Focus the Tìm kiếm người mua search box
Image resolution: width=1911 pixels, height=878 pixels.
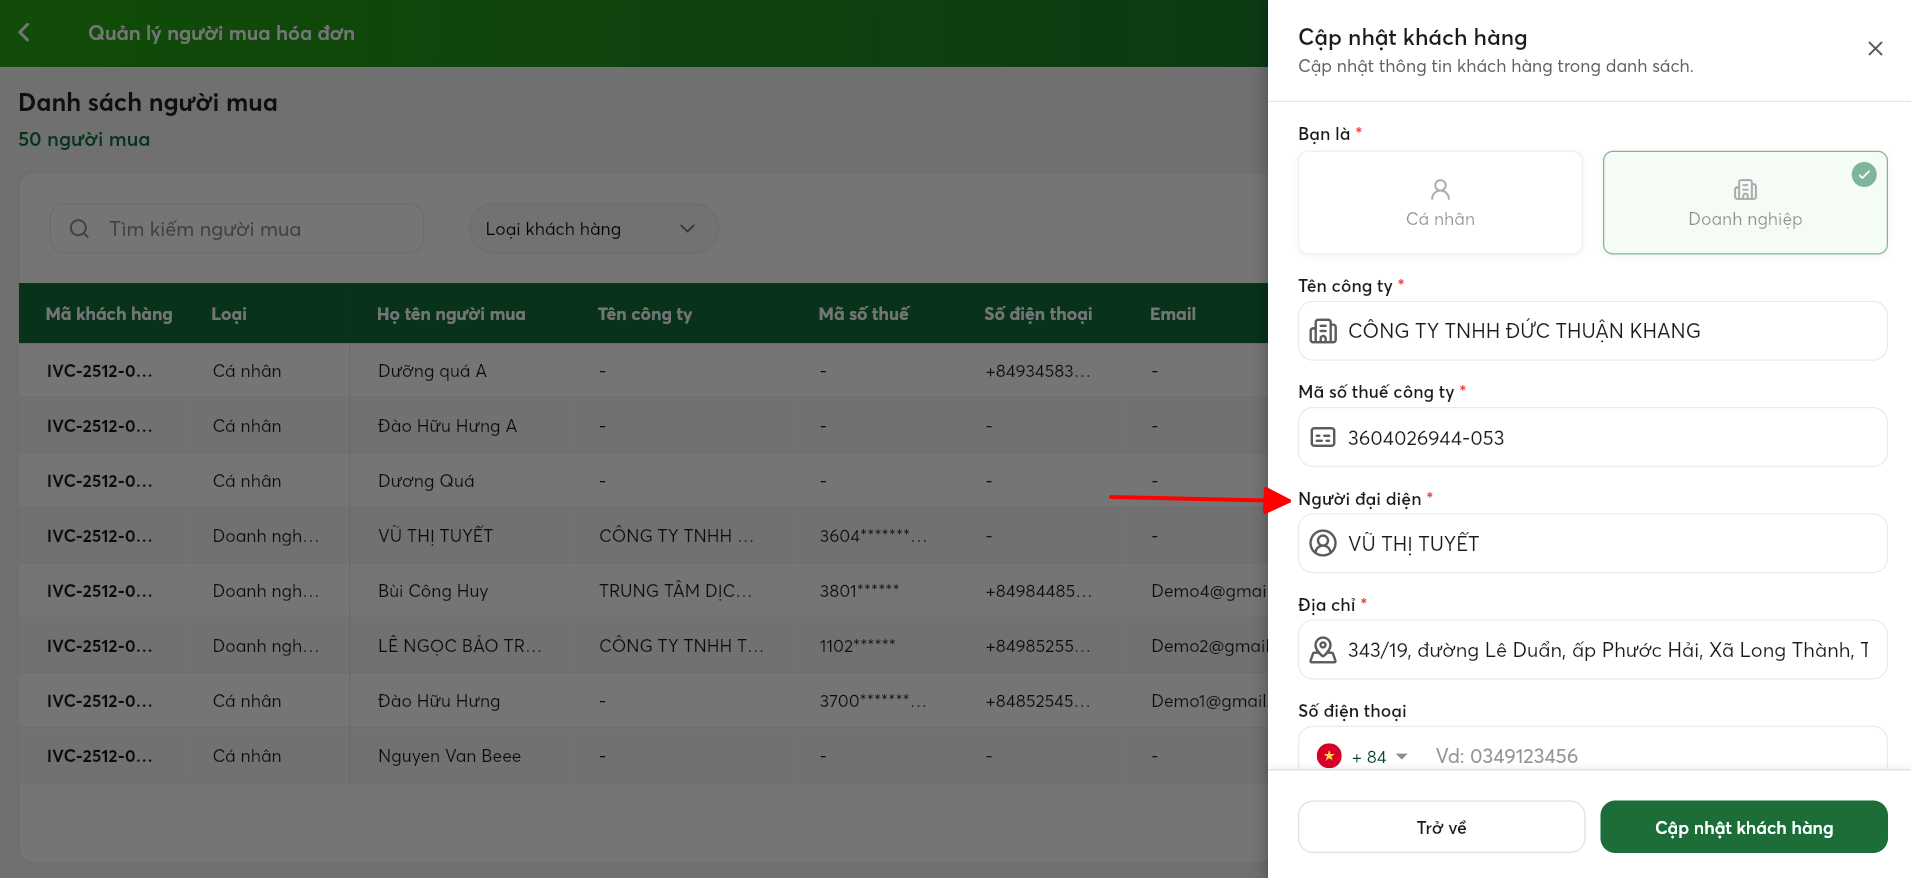[250, 229]
